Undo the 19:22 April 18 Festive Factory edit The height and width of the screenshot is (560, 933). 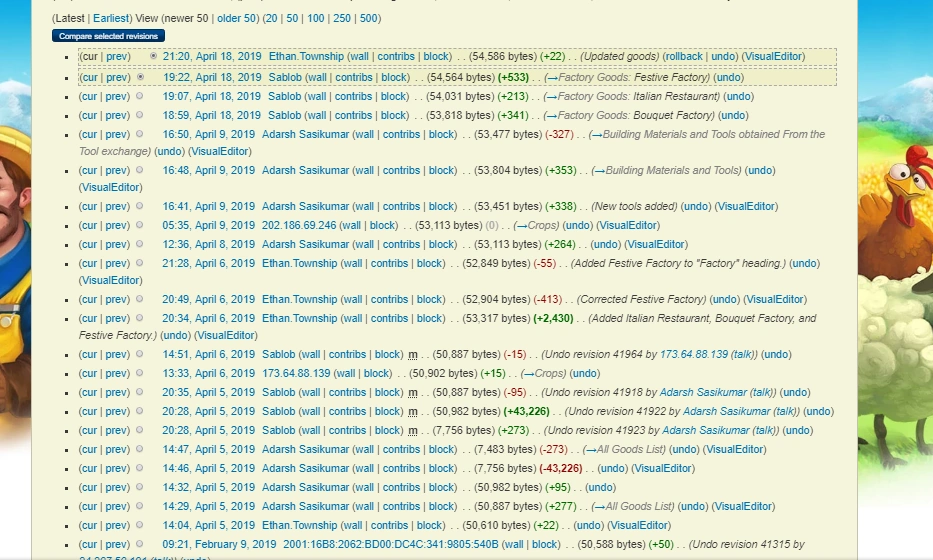(x=728, y=77)
